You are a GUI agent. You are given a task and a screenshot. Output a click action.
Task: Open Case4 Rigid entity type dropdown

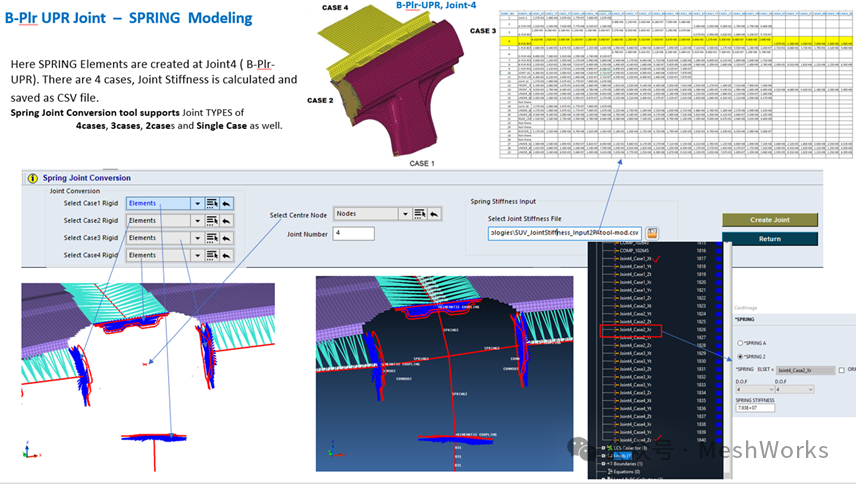pyautogui.click(x=198, y=255)
